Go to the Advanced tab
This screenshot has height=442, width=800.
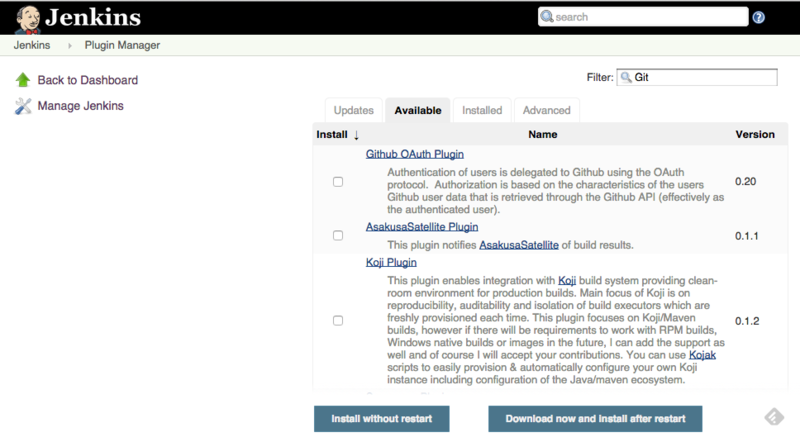tap(546, 110)
